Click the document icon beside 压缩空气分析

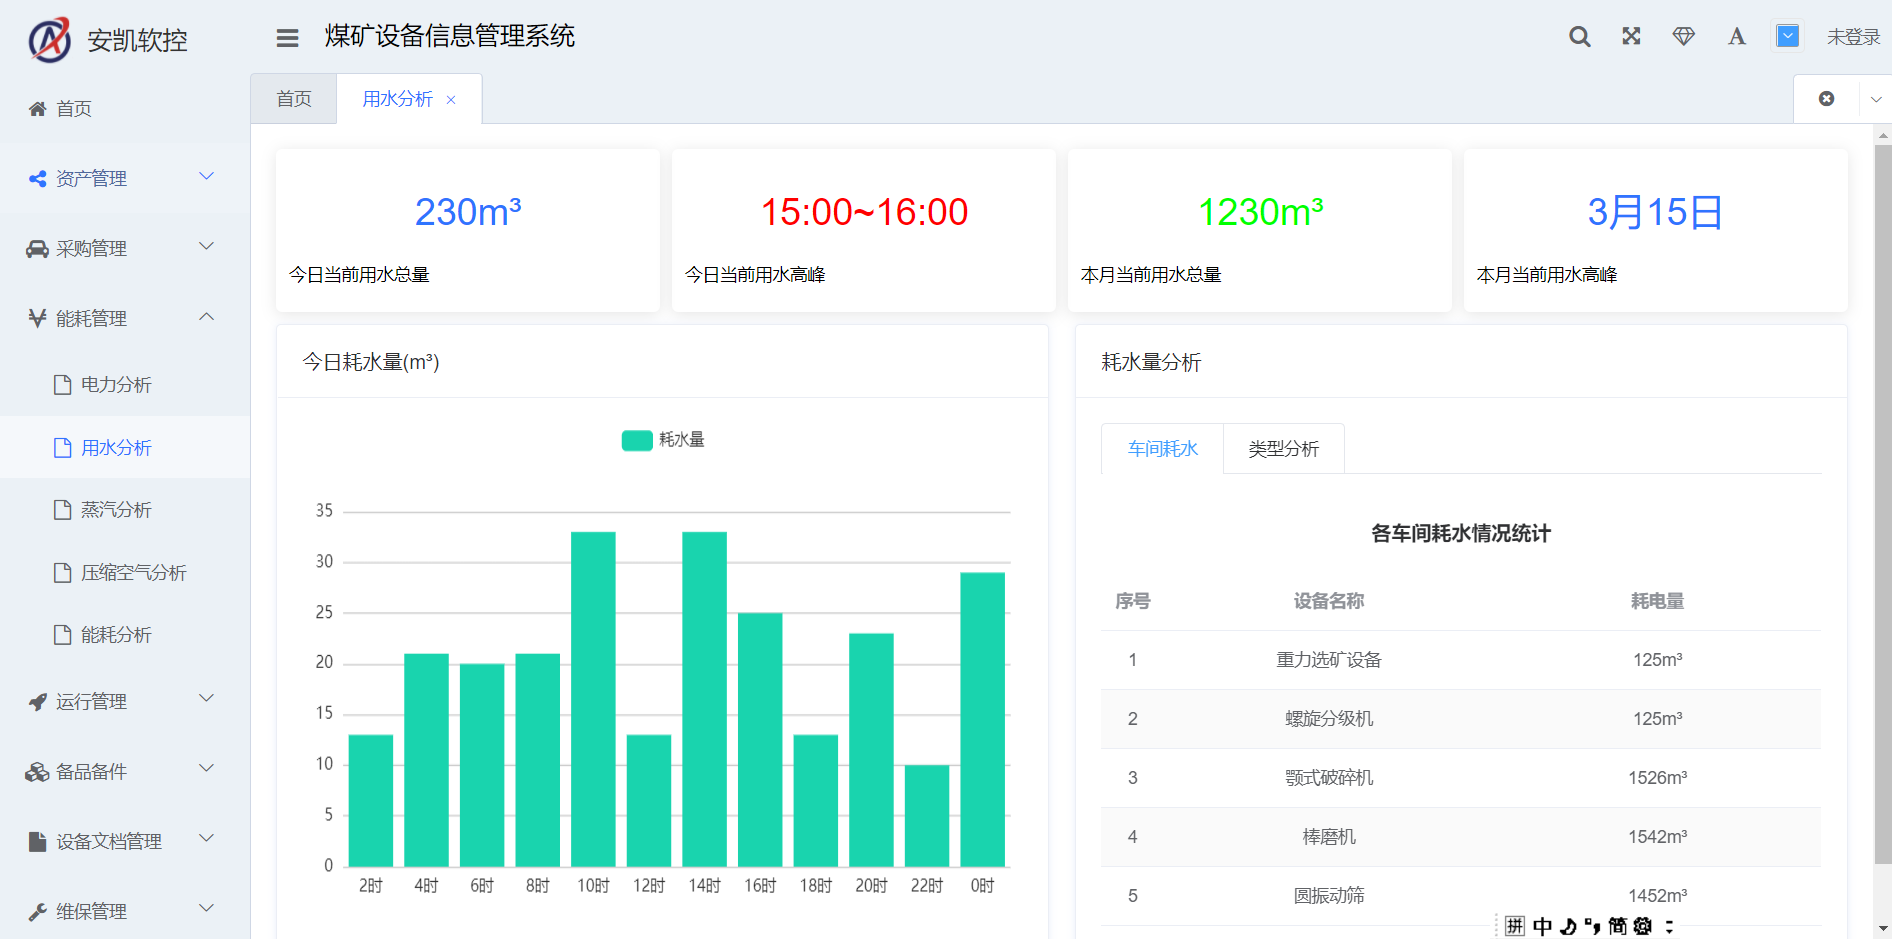coord(62,572)
